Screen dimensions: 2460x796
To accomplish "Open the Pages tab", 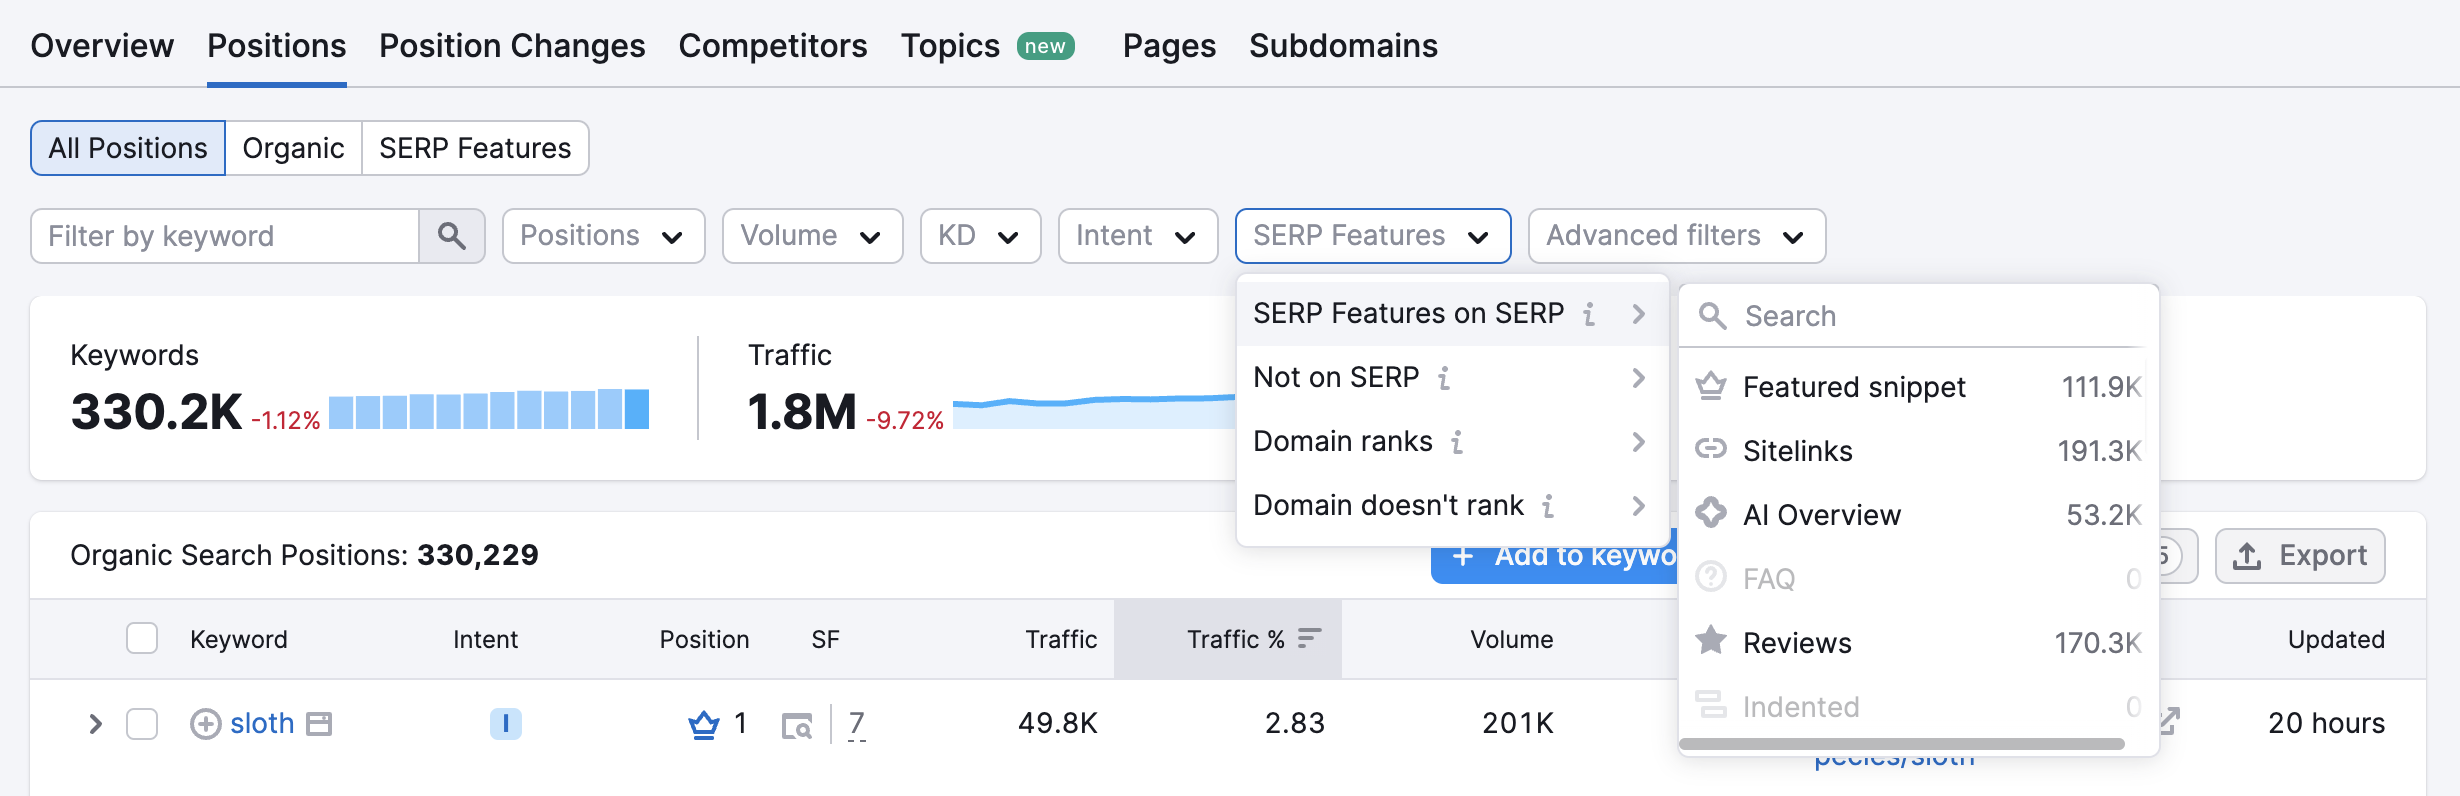I will click(x=1169, y=46).
